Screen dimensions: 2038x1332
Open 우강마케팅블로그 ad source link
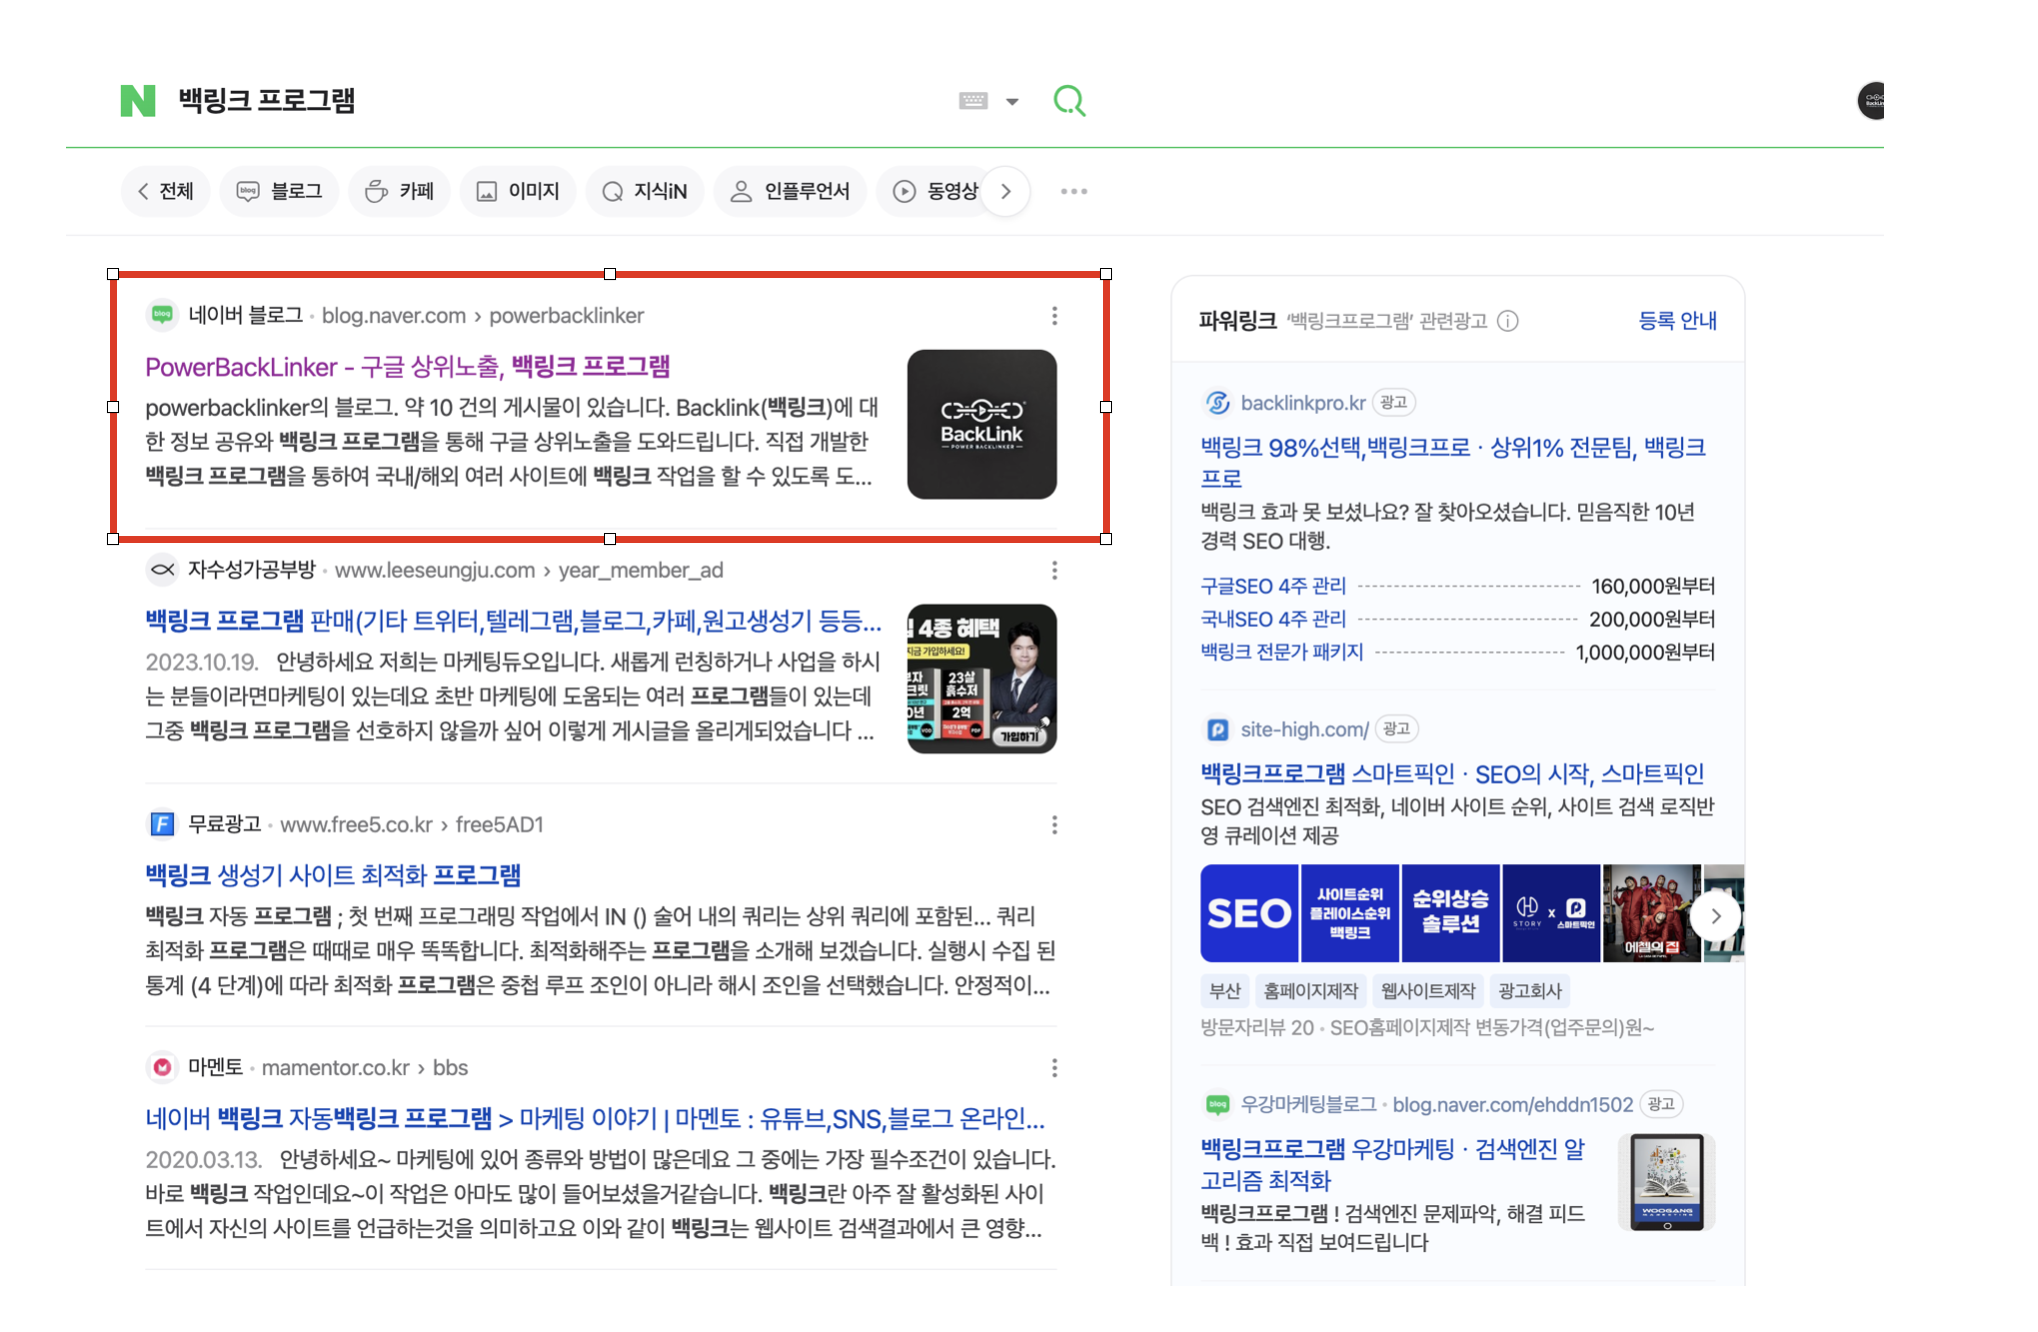1437,1105
